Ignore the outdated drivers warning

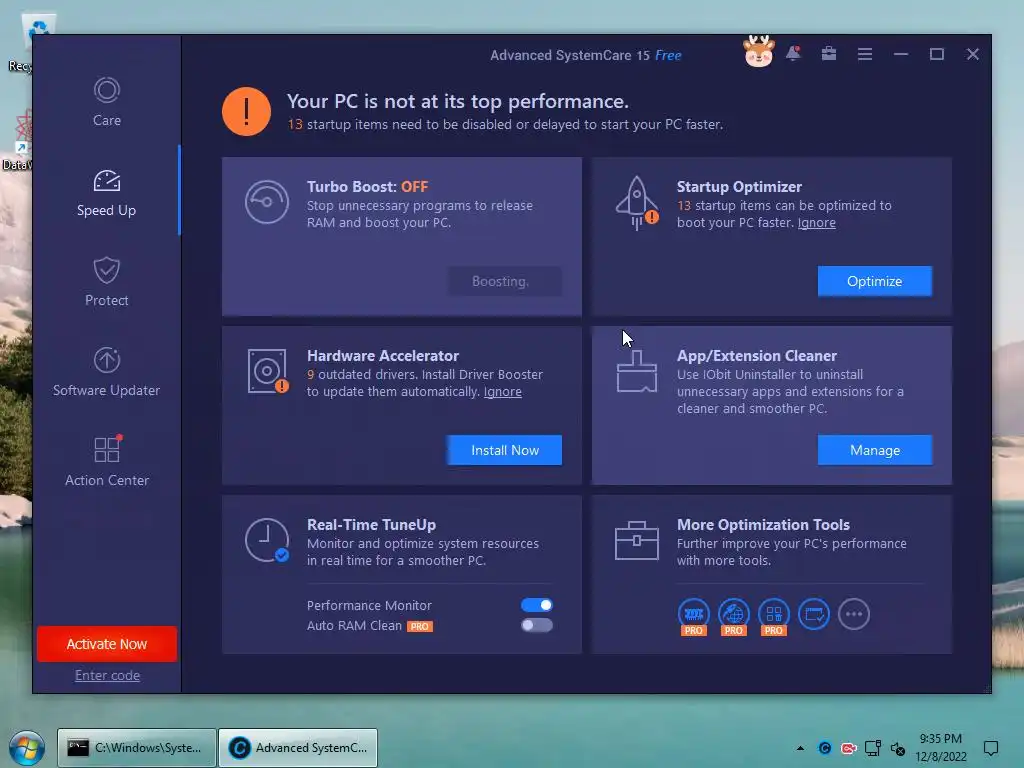502,392
